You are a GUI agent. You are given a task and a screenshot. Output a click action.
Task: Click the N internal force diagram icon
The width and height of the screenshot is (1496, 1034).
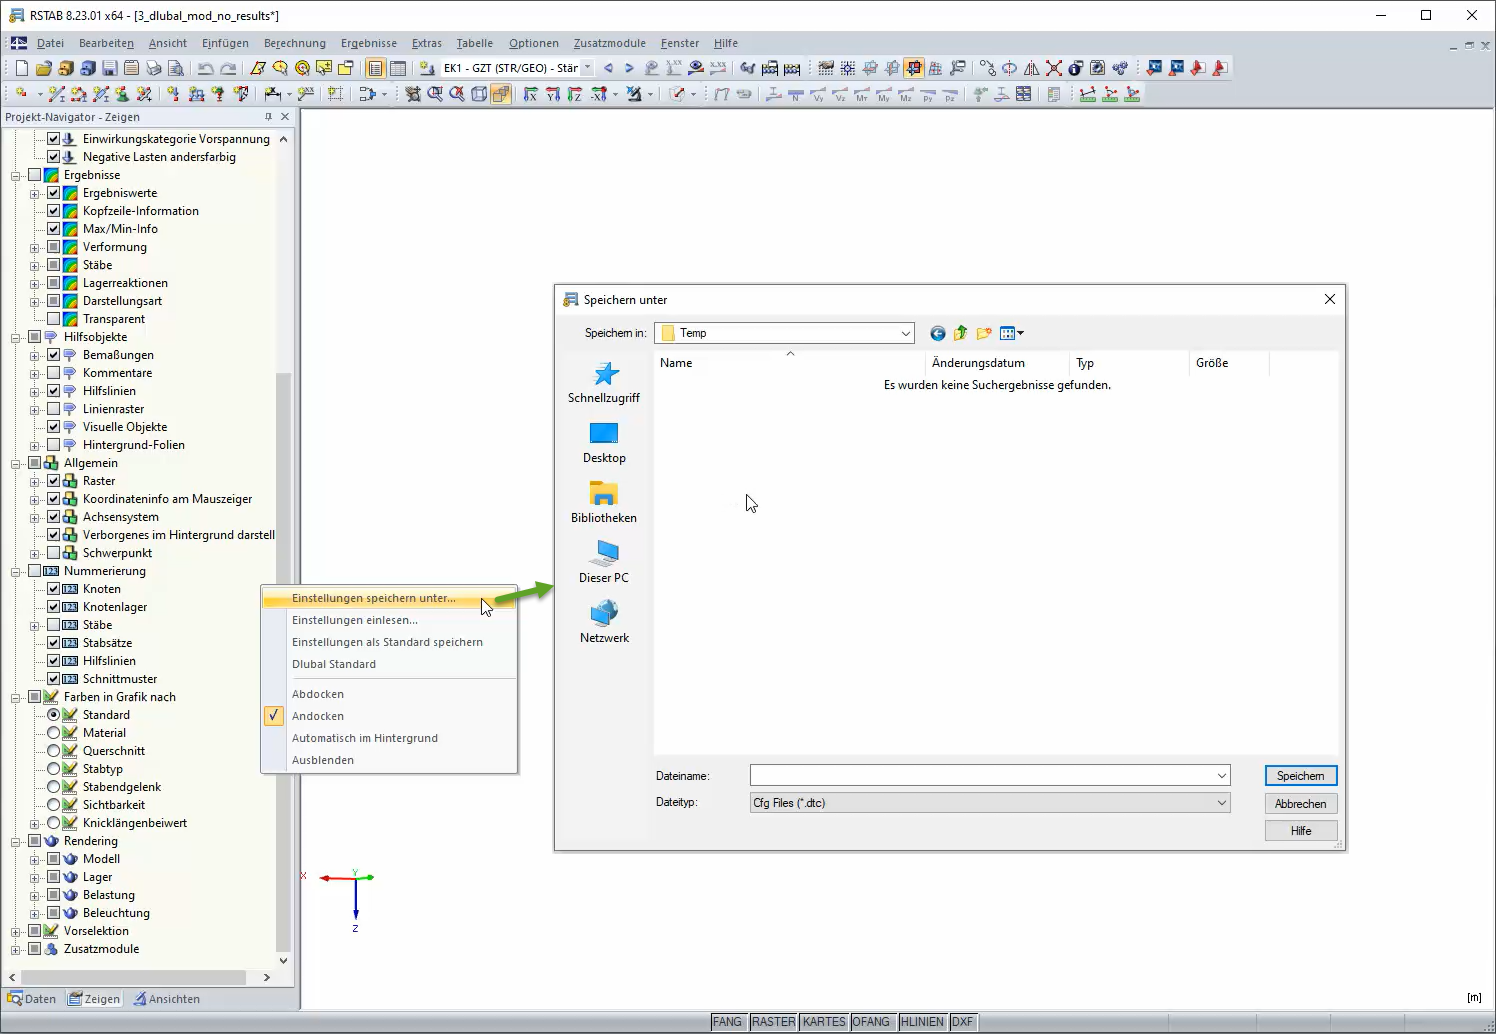coord(796,94)
